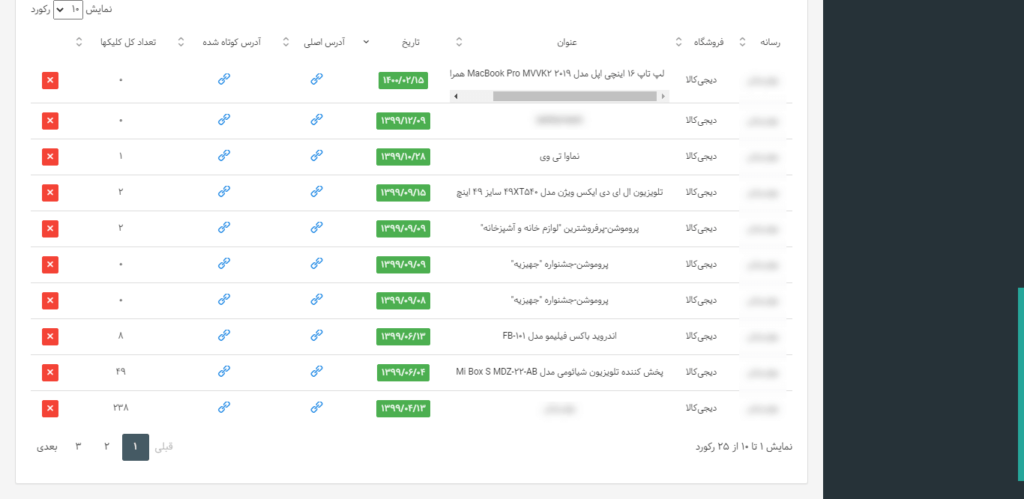Sort table by تاریخ column
This screenshot has width=1024, height=499.
410,42
